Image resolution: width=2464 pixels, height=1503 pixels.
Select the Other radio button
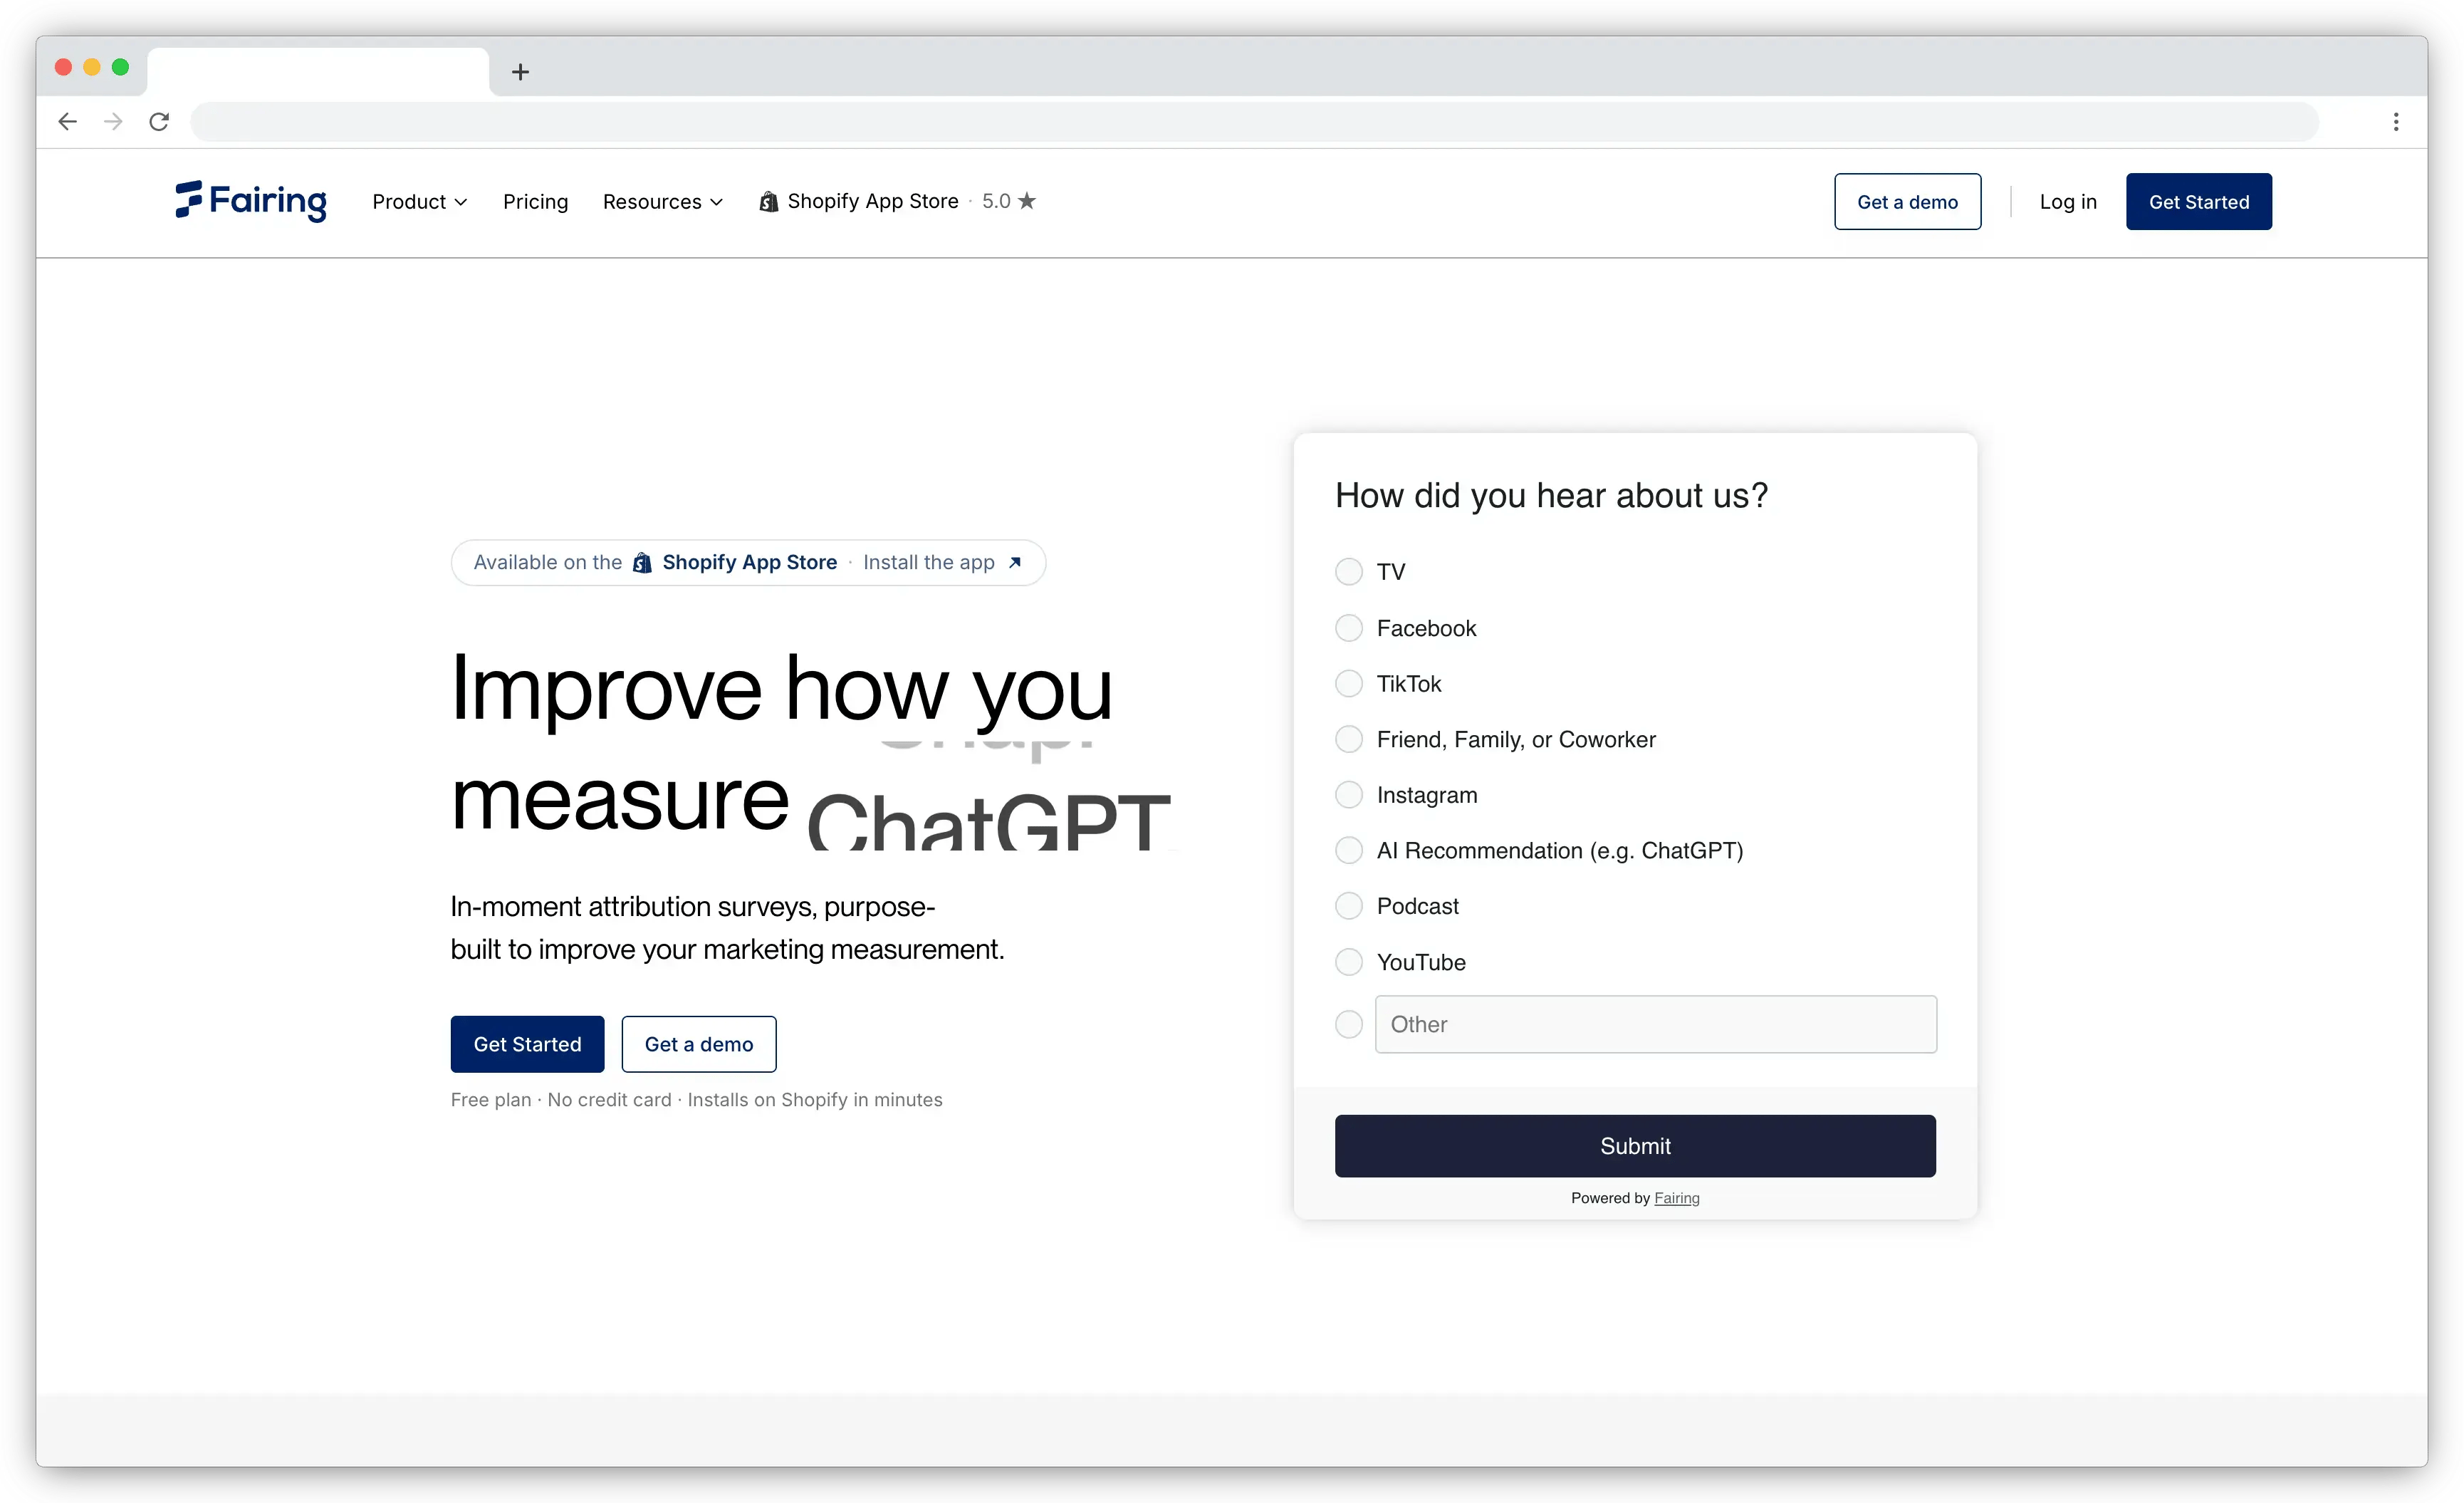point(1349,1024)
